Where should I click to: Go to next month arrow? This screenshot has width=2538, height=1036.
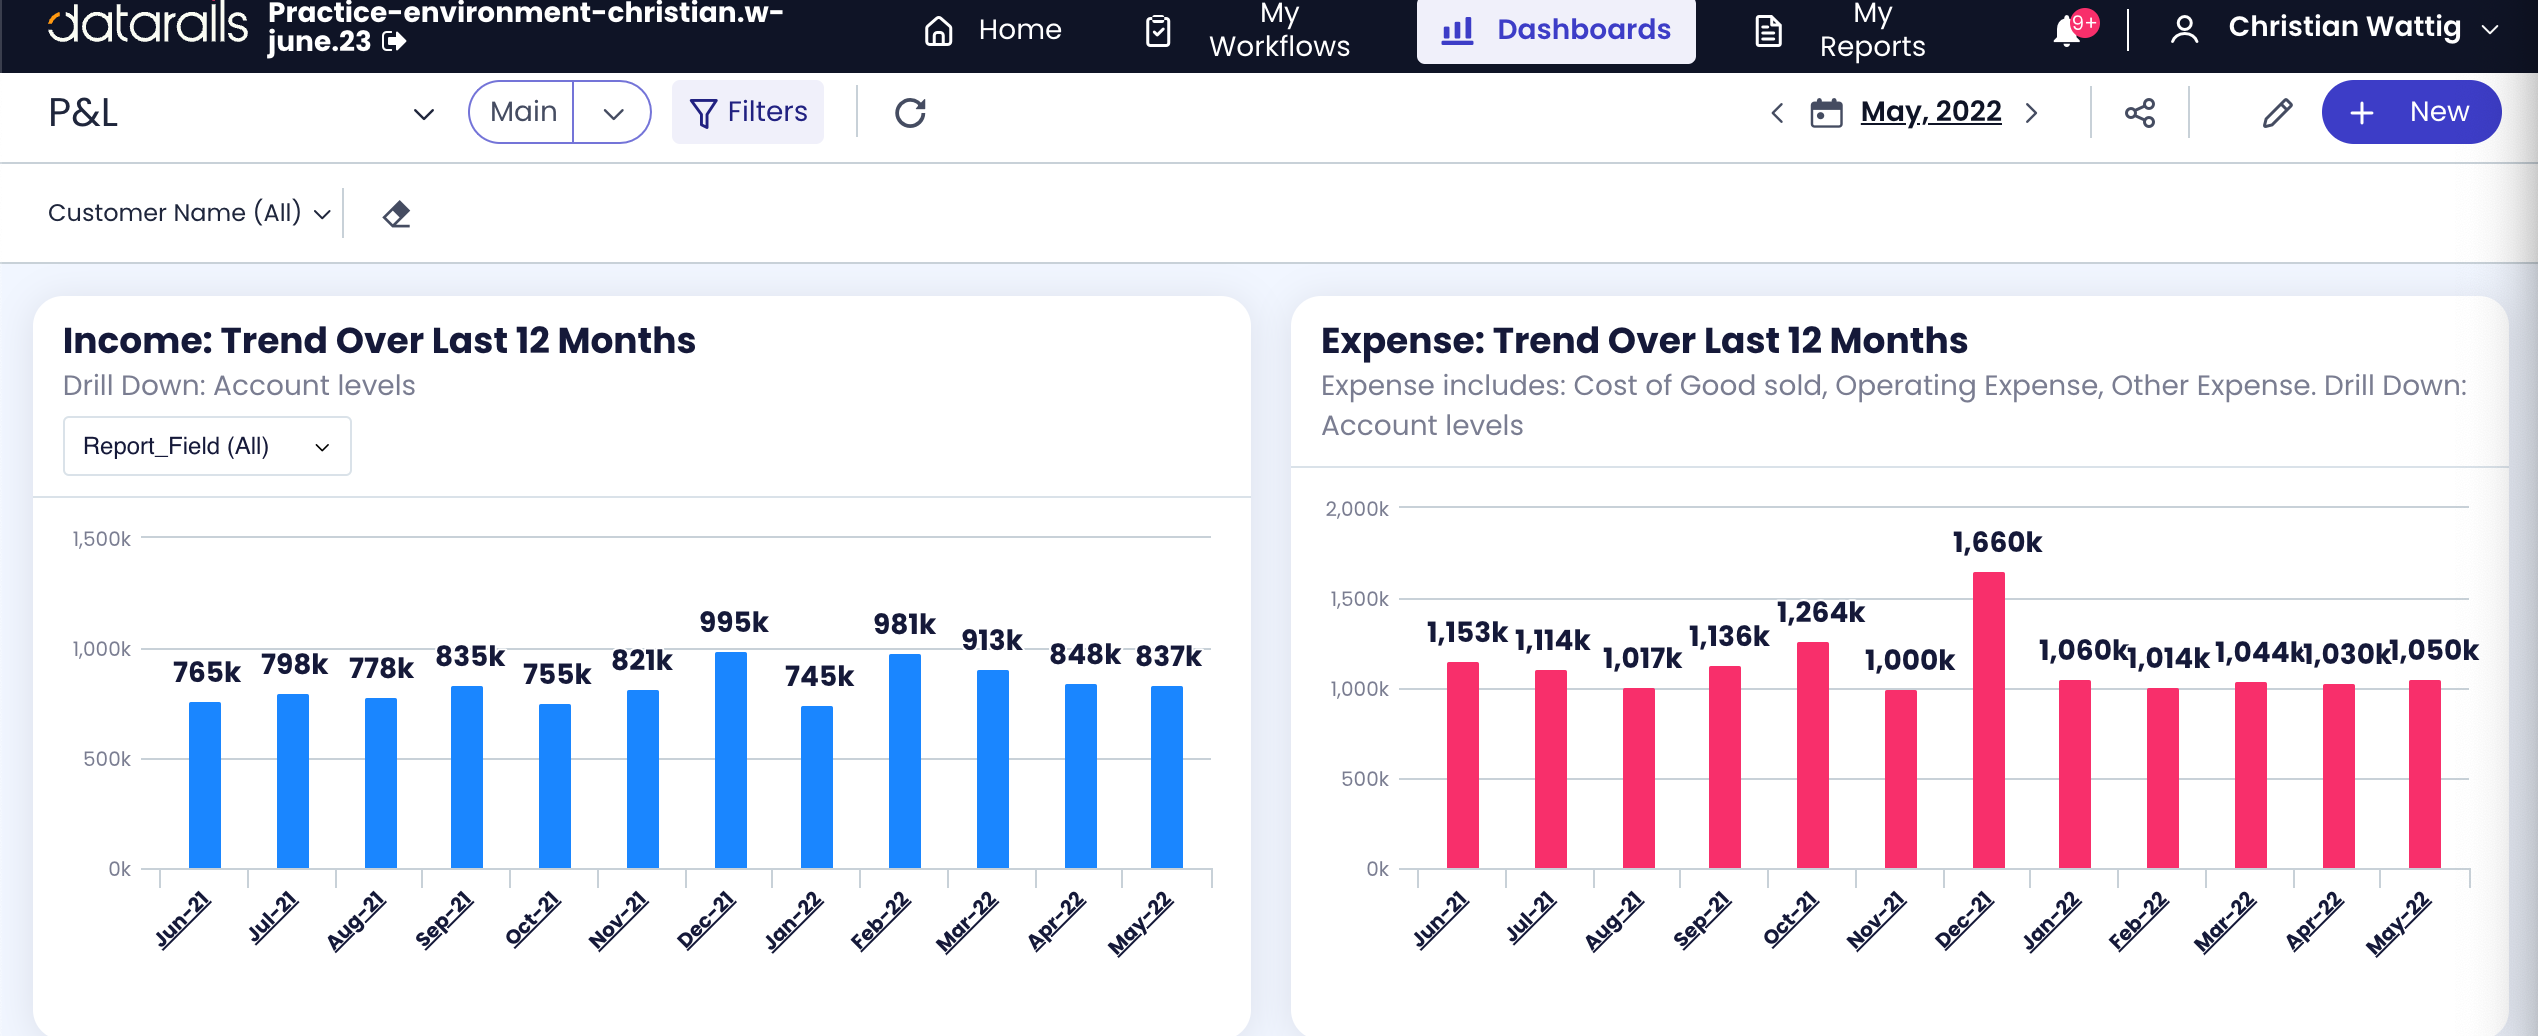tap(2031, 113)
